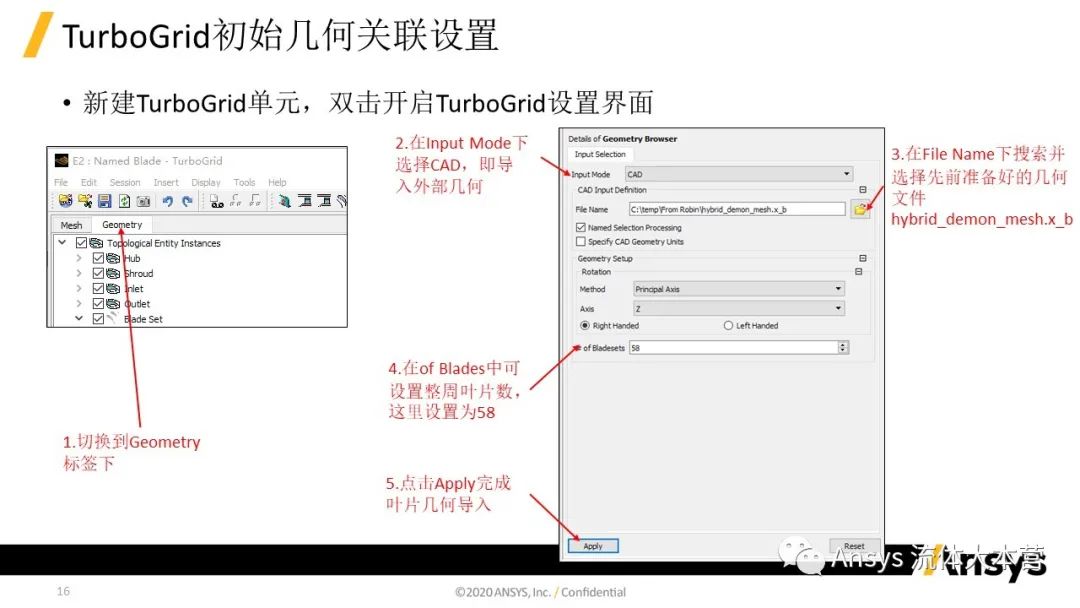Browse for file with yellow folder icon

(x=860, y=209)
